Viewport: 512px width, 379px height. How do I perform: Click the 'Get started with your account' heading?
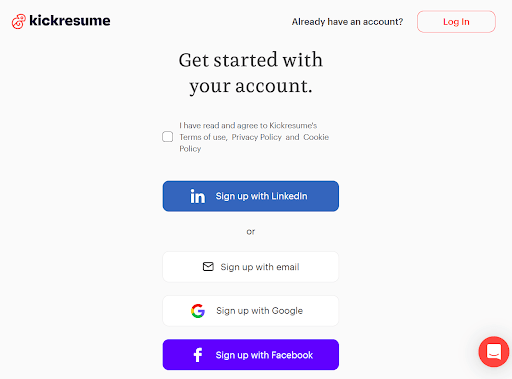click(251, 73)
